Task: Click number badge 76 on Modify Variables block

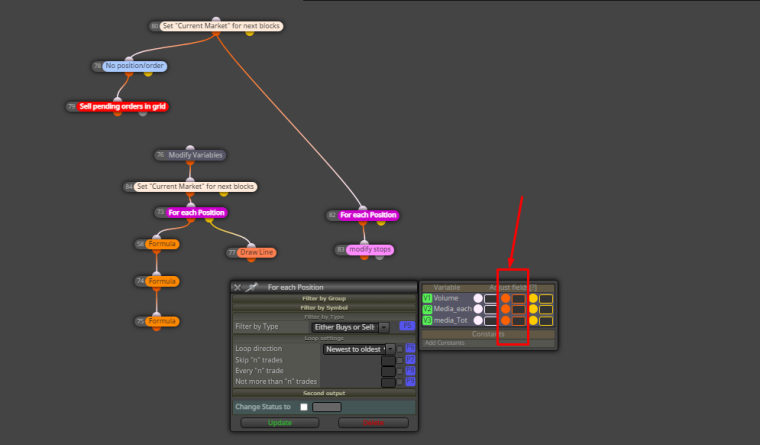Action: click(x=160, y=155)
